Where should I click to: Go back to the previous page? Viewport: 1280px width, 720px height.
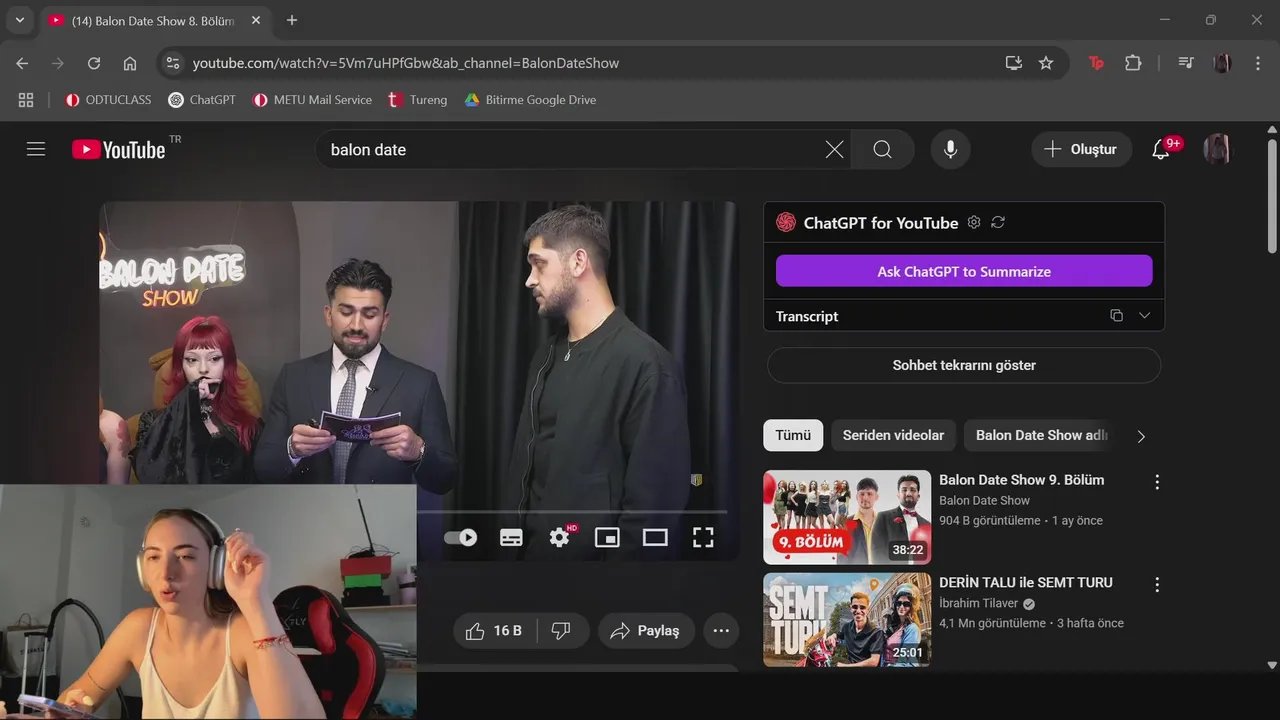tap(22, 63)
